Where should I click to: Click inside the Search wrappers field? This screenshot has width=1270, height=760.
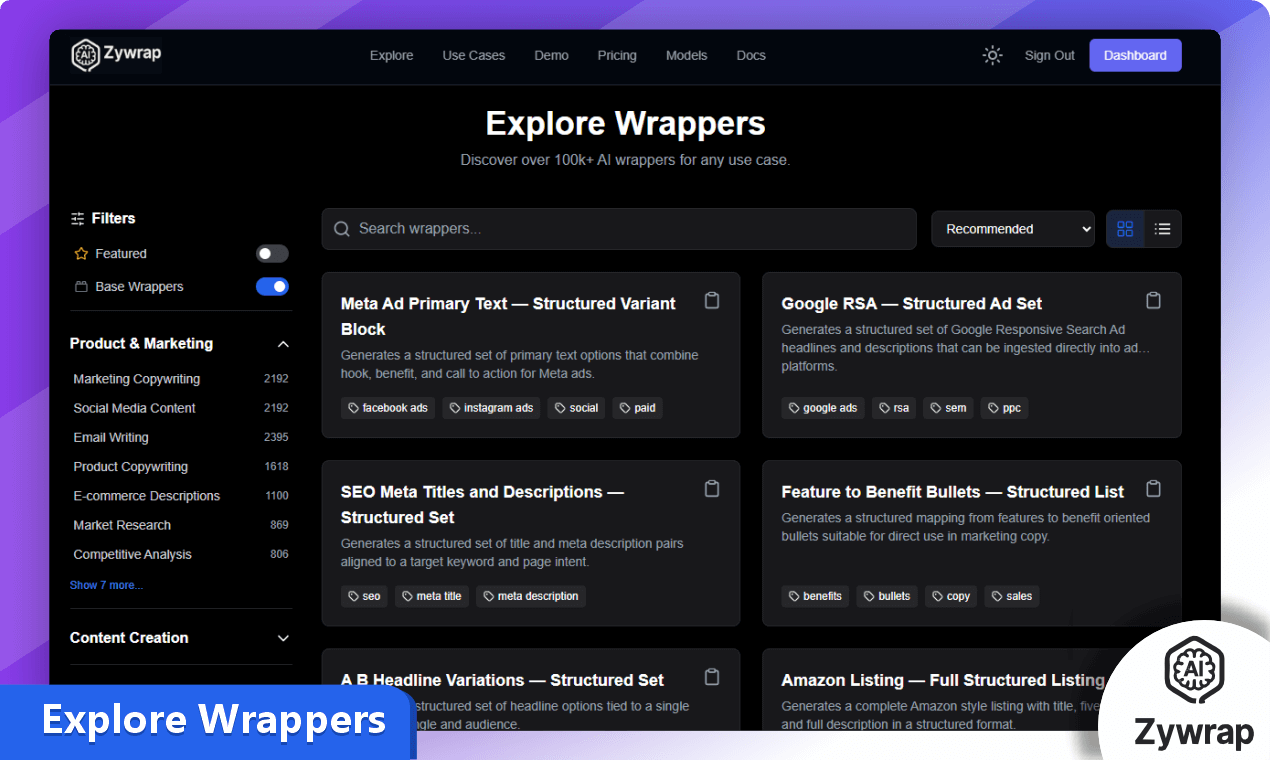pos(618,229)
